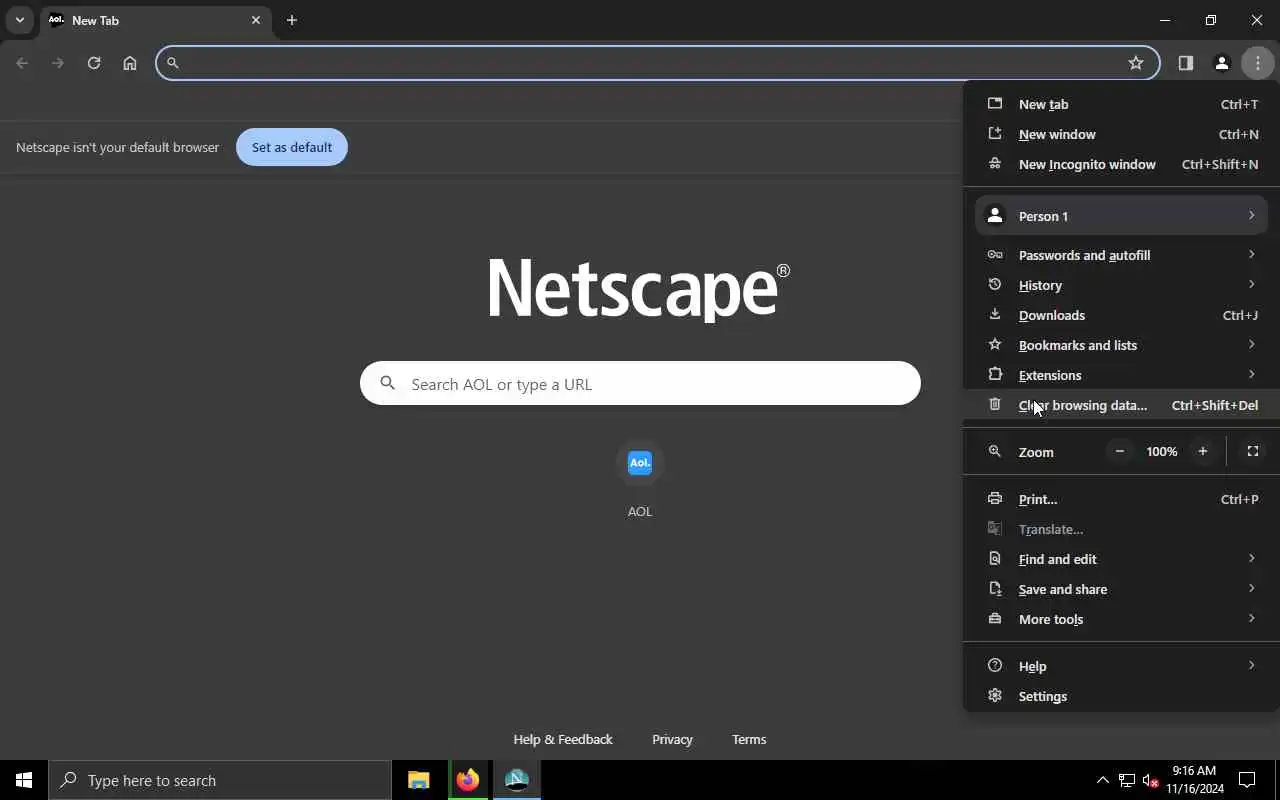The image size is (1280, 800).
Task: Expand Find and edit submenu
Action: click(x=1122, y=559)
